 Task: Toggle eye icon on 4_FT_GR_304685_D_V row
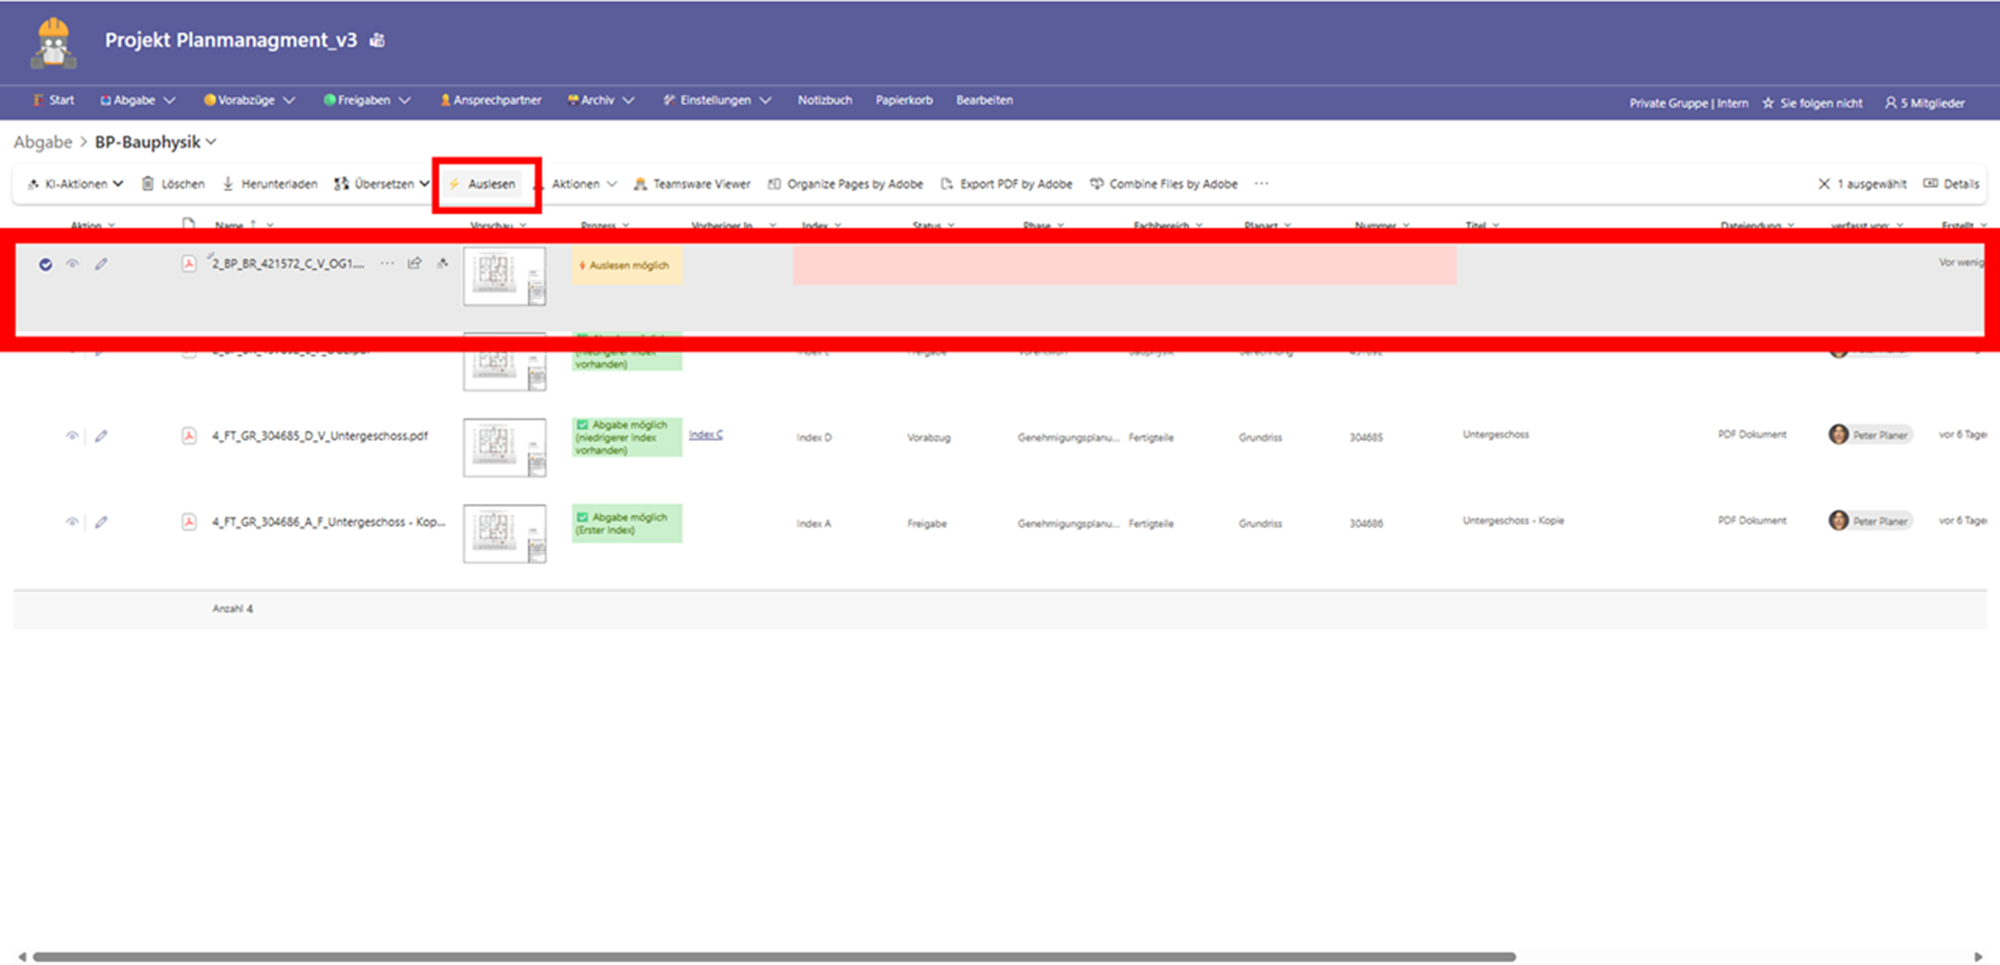(x=72, y=436)
